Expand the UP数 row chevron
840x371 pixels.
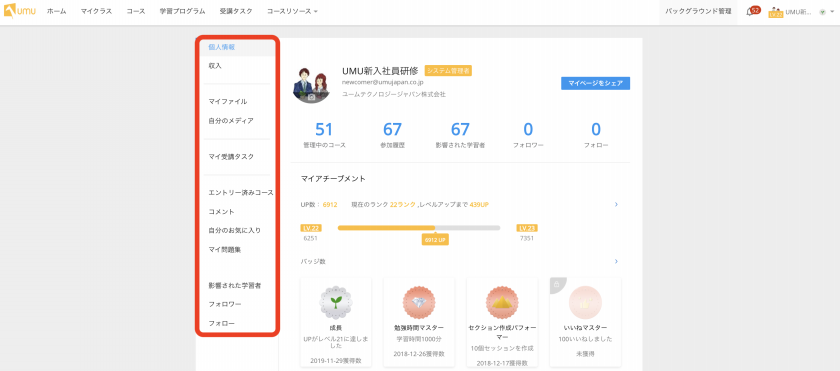pyautogui.click(x=616, y=205)
